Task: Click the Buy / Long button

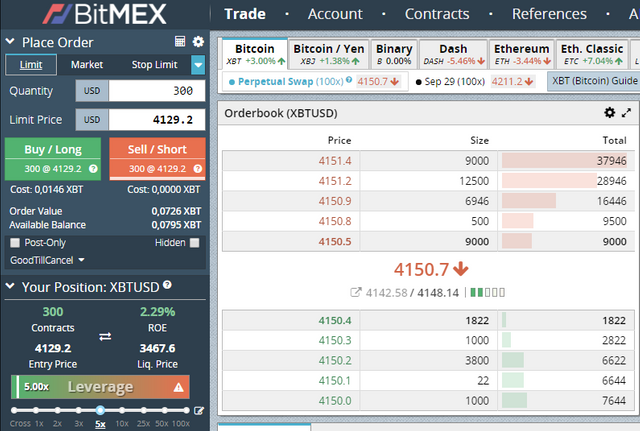Action: [53, 159]
